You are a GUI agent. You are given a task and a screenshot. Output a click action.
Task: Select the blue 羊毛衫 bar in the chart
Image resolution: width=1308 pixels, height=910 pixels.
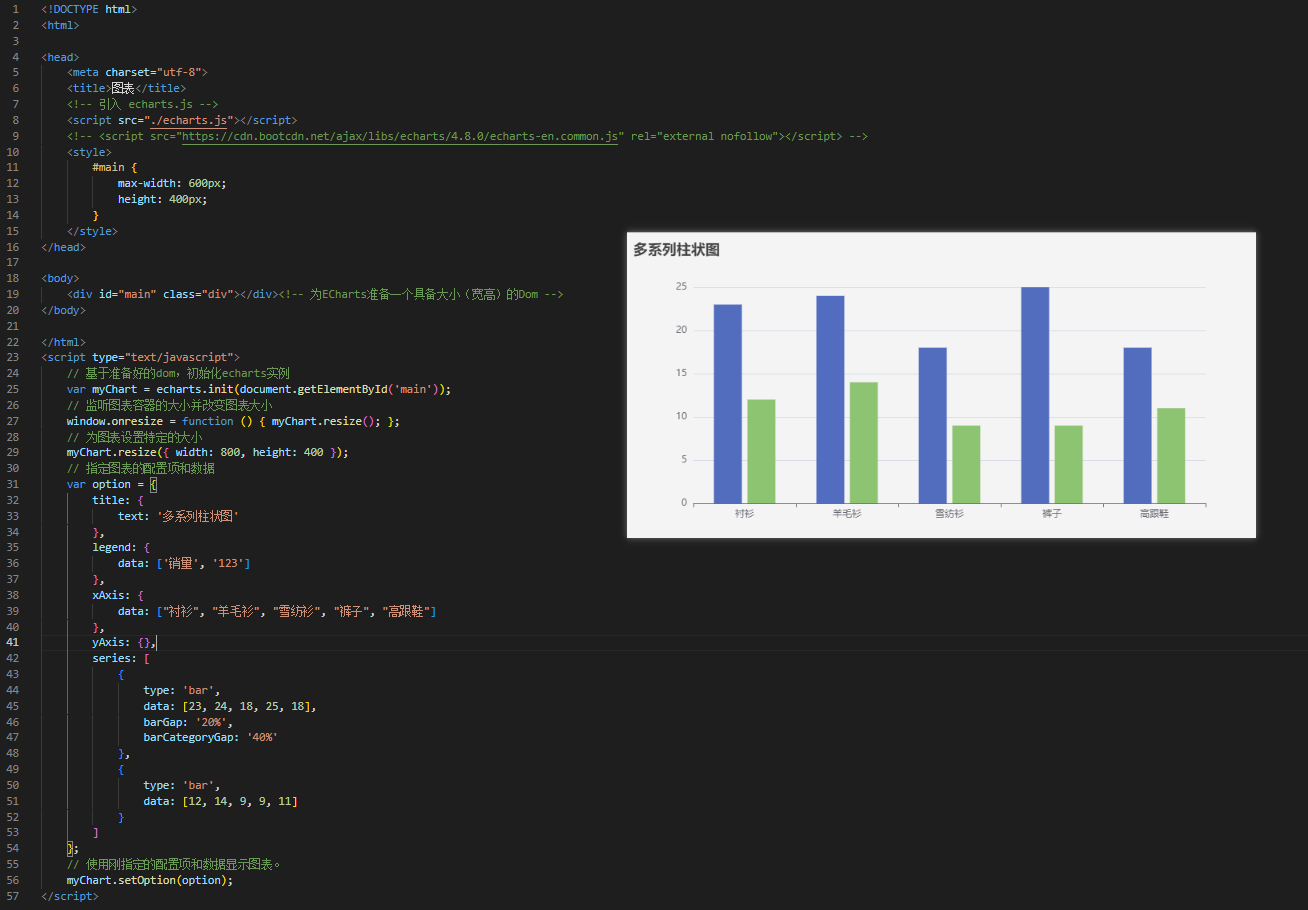tap(830, 399)
